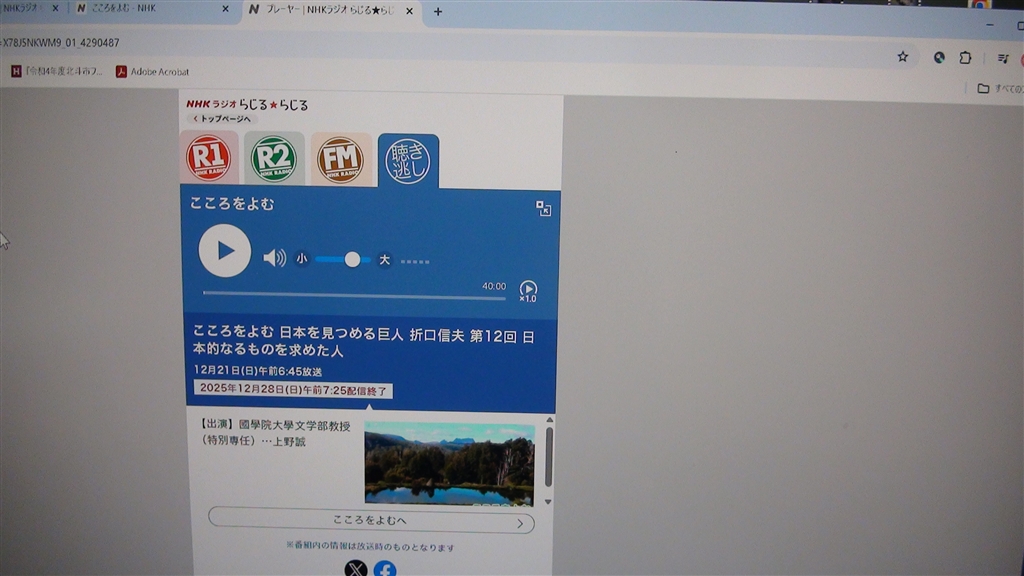The height and width of the screenshot is (576, 1024).
Task: Mute audio using the speaker icon
Action: point(274,258)
